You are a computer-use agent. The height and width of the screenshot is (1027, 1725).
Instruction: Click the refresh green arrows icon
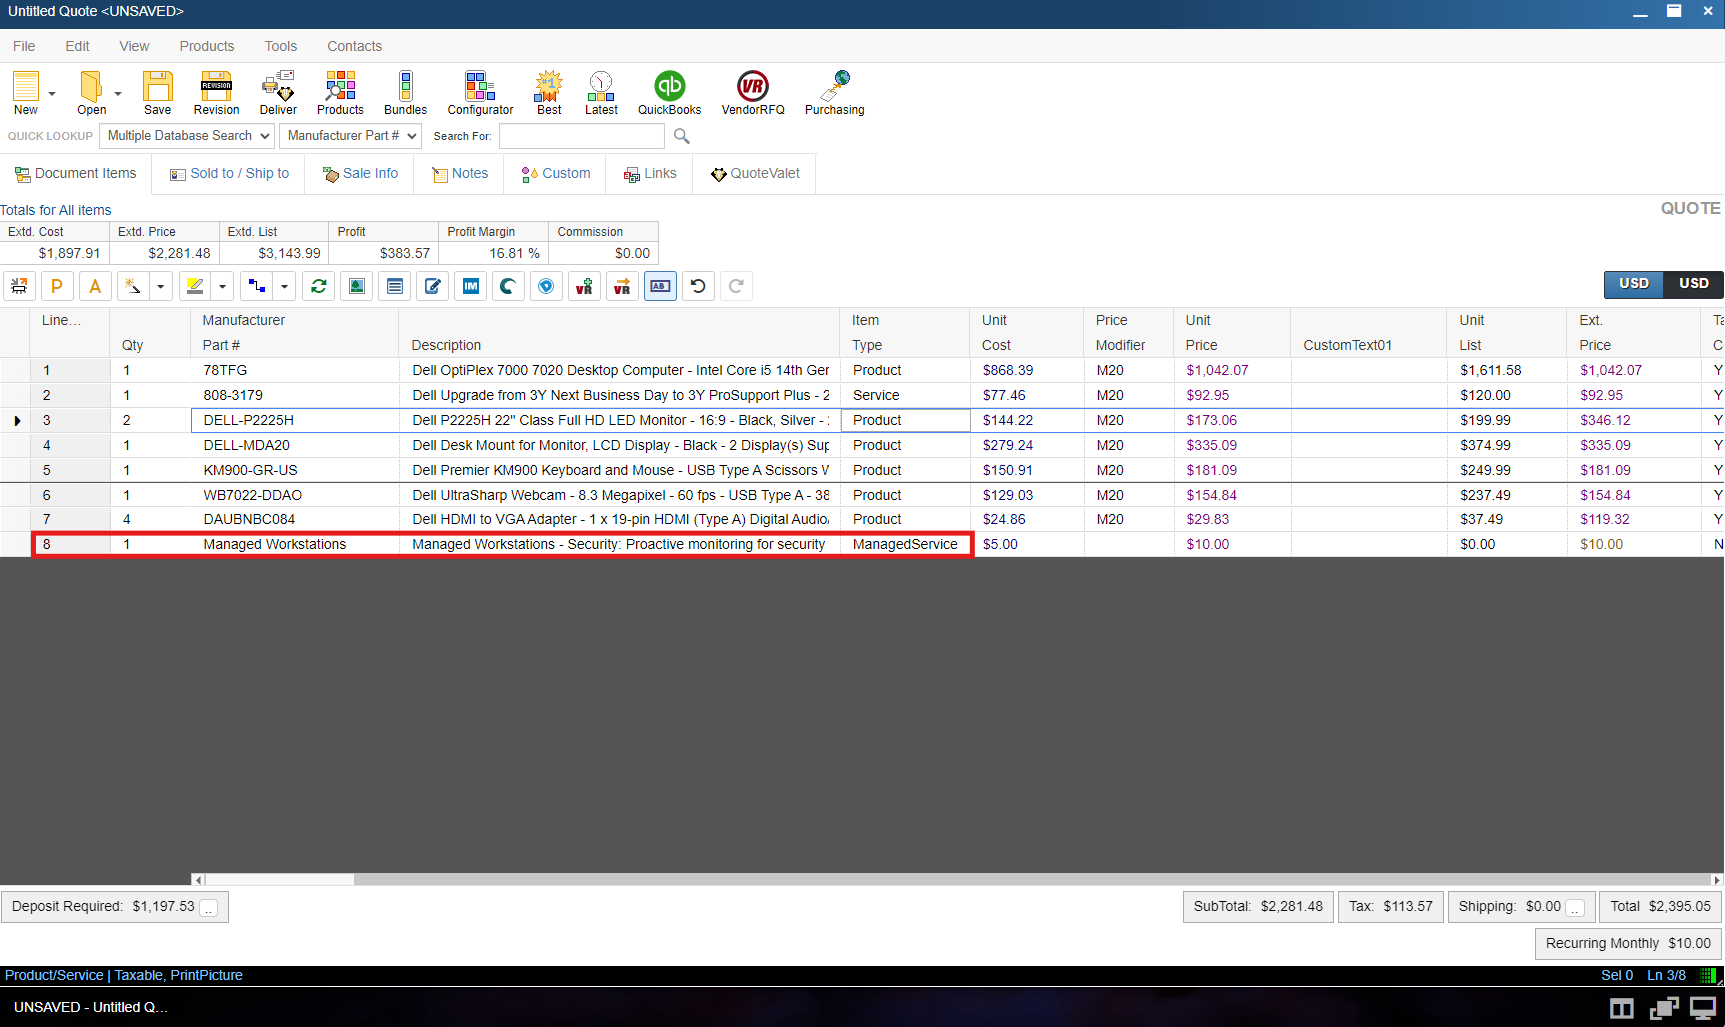click(x=319, y=286)
